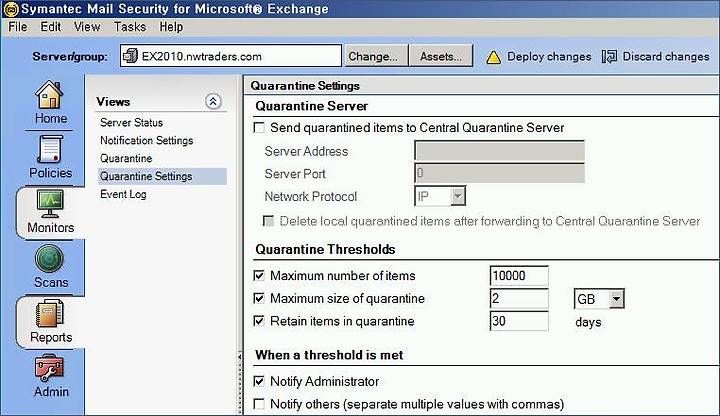Uncheck Maximum size of quarantine
720x416 pixels.
tap(259, 298)
